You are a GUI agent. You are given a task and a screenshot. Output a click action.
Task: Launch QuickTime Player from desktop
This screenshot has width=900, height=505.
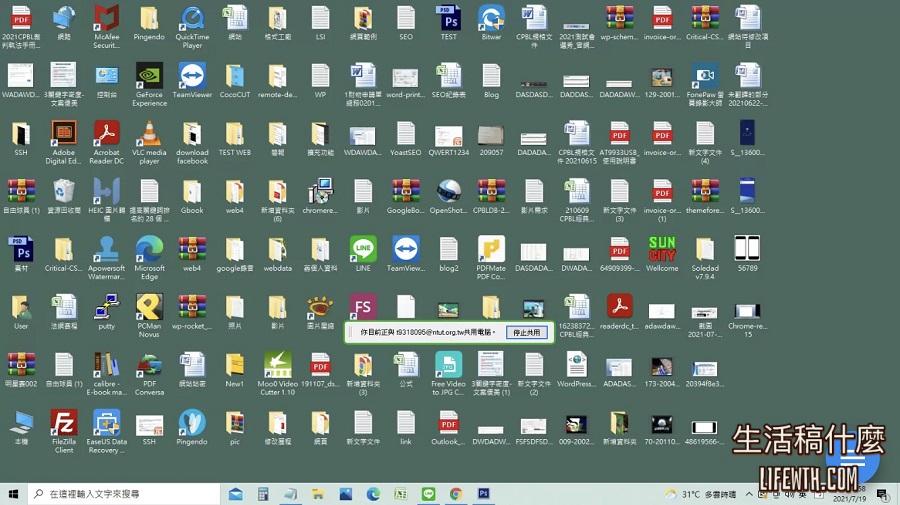(x=192, y=26)
